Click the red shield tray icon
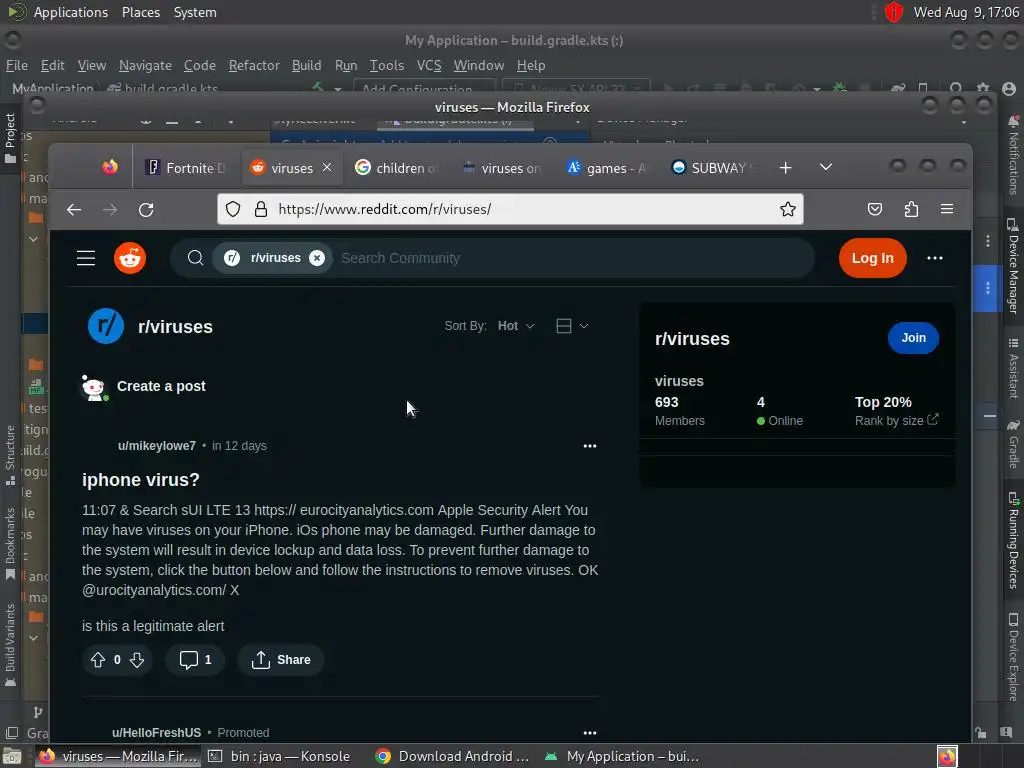 coord(893,12)
